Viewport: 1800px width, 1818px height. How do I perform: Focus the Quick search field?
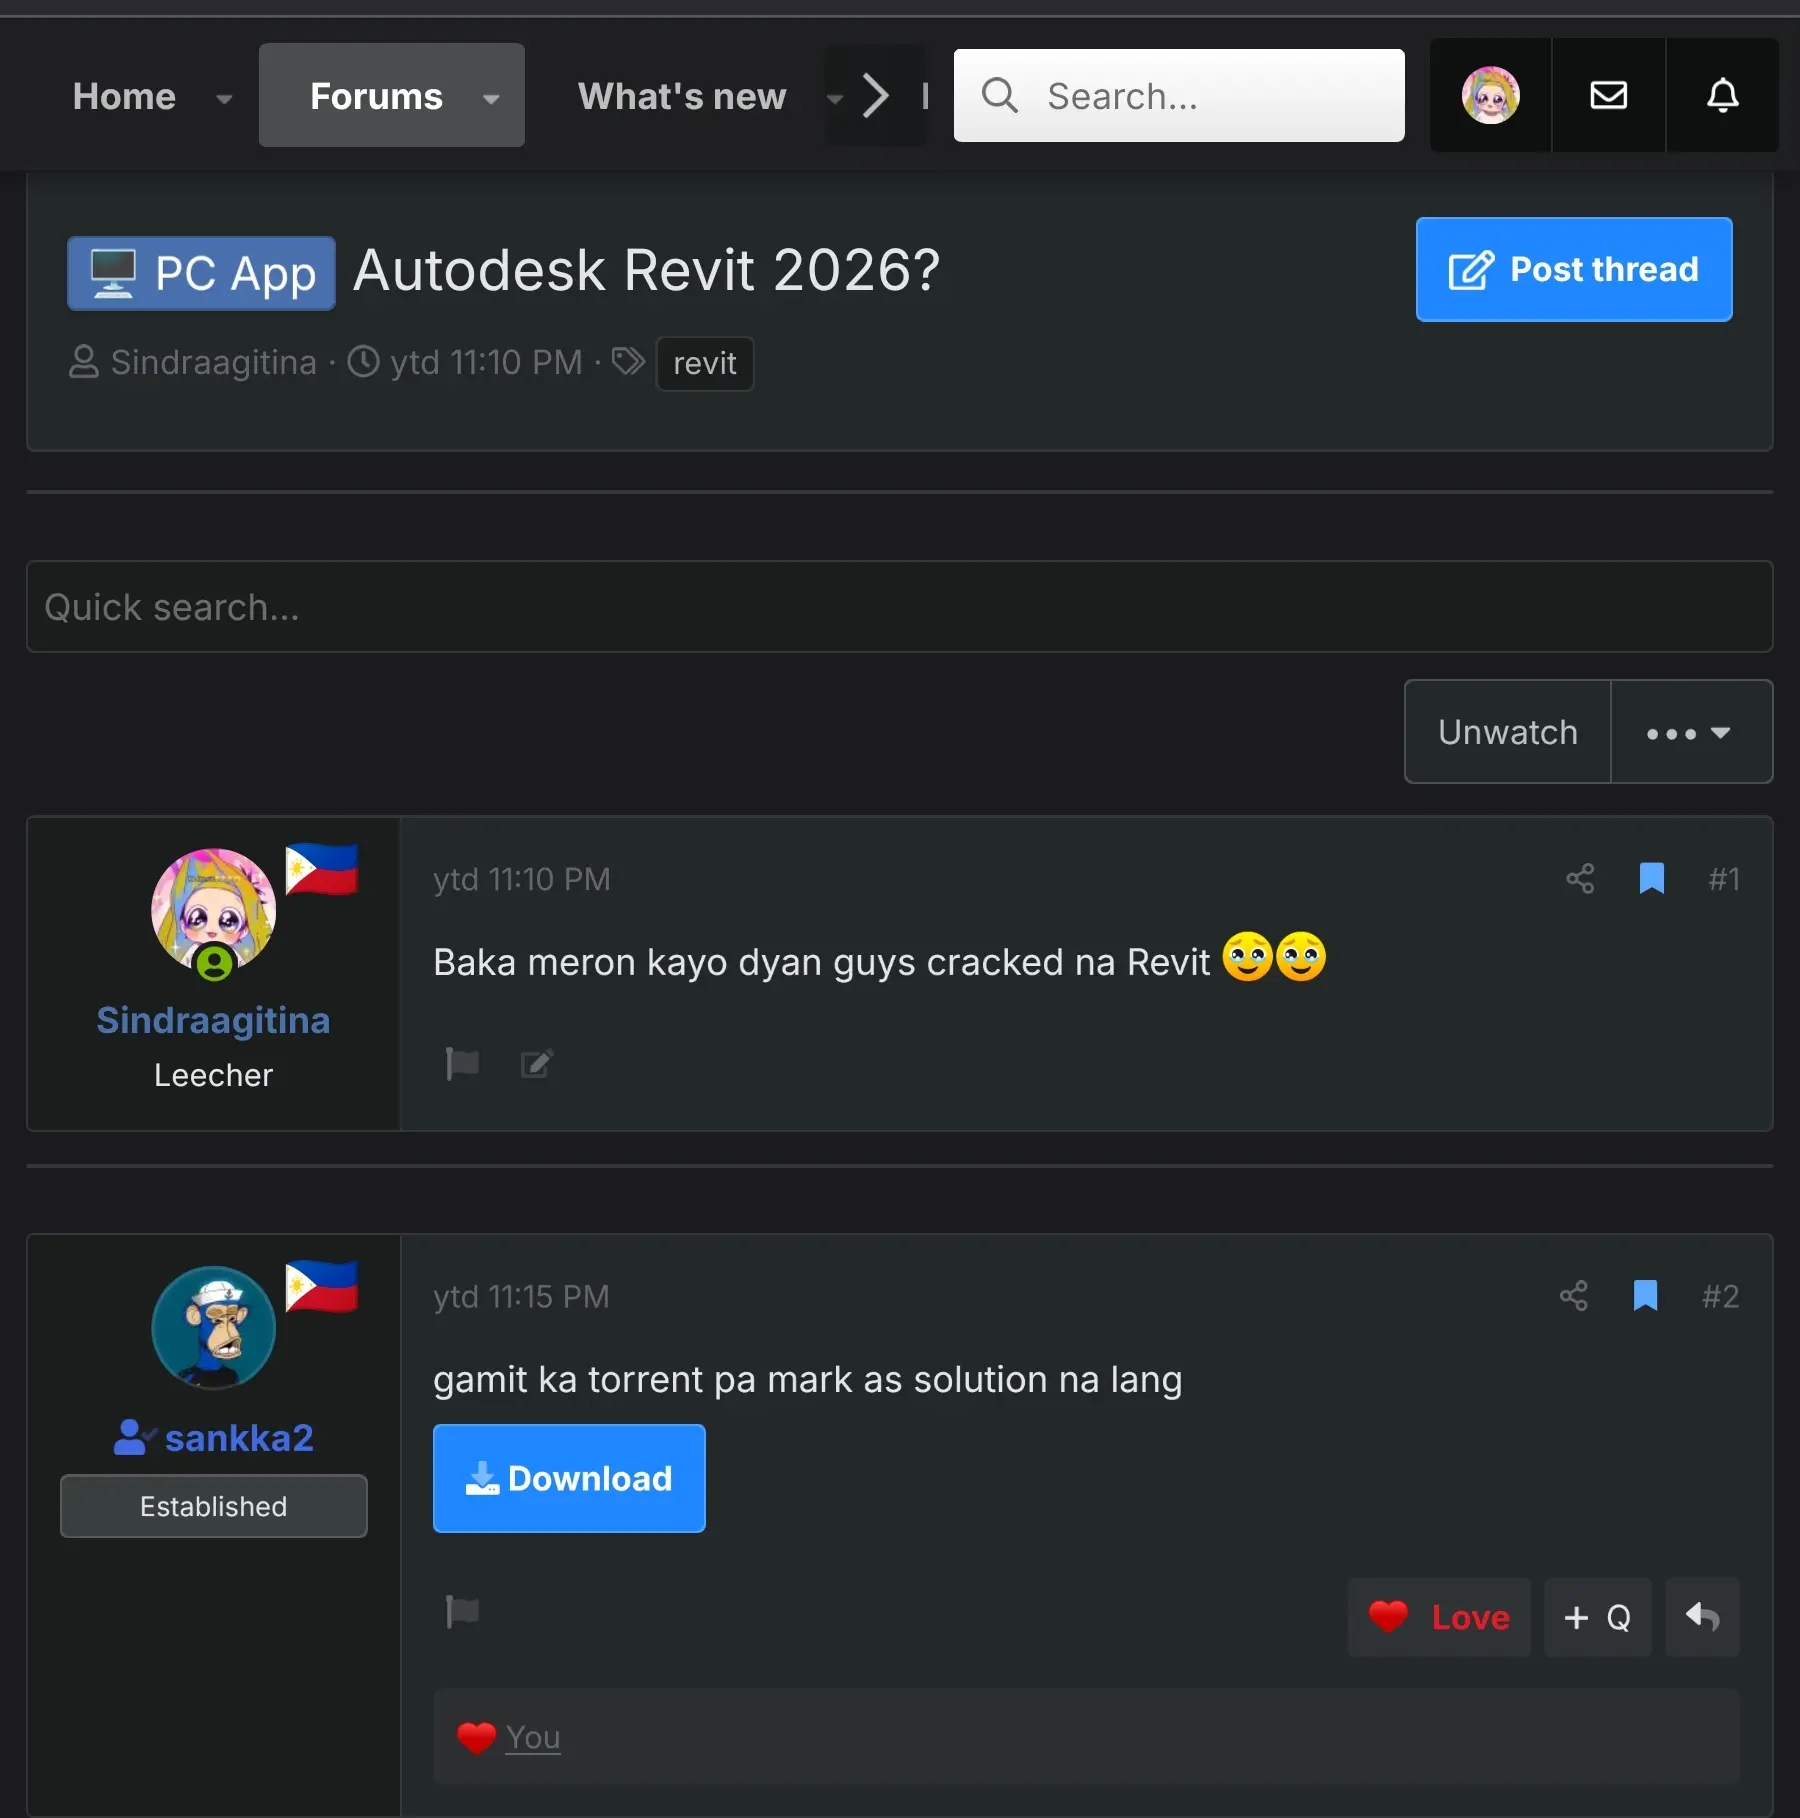coord(899,607)
